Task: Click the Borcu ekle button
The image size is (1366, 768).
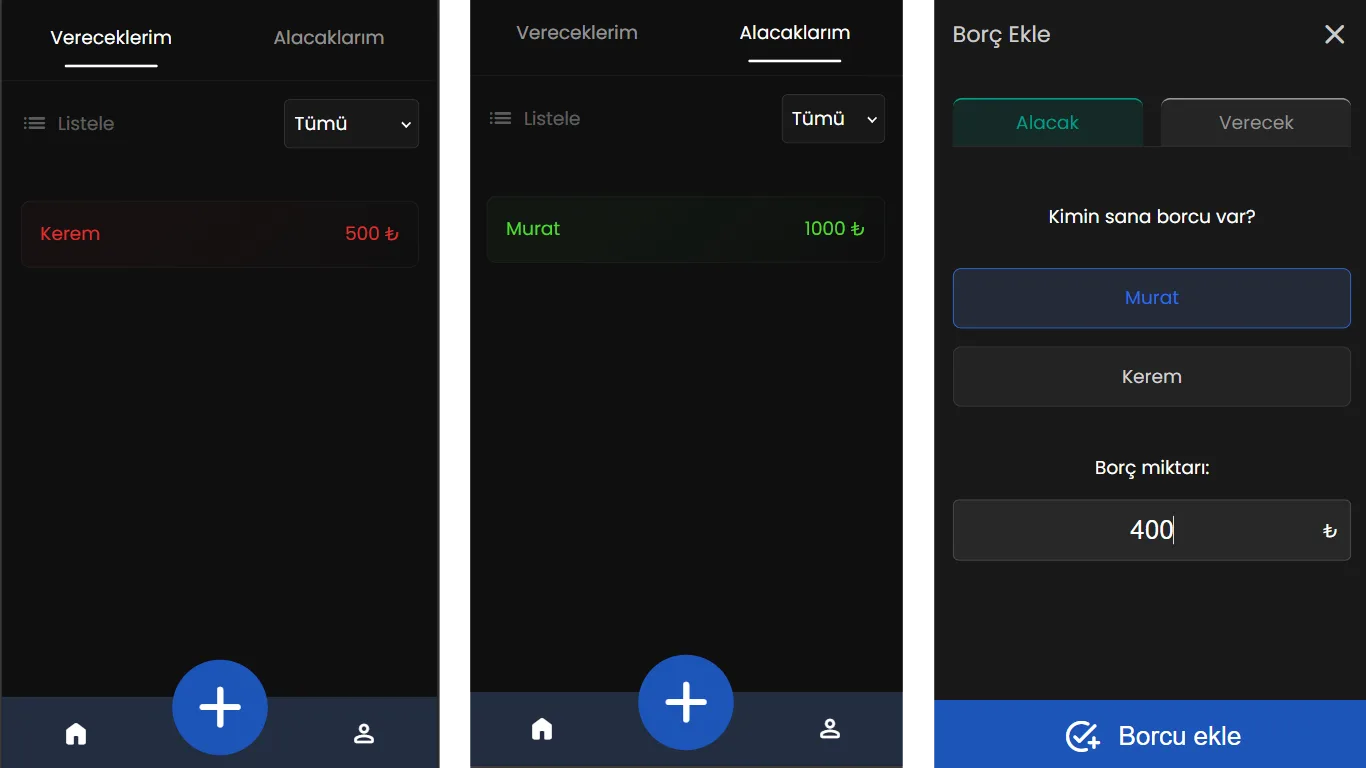Action: click(1150, 735)
